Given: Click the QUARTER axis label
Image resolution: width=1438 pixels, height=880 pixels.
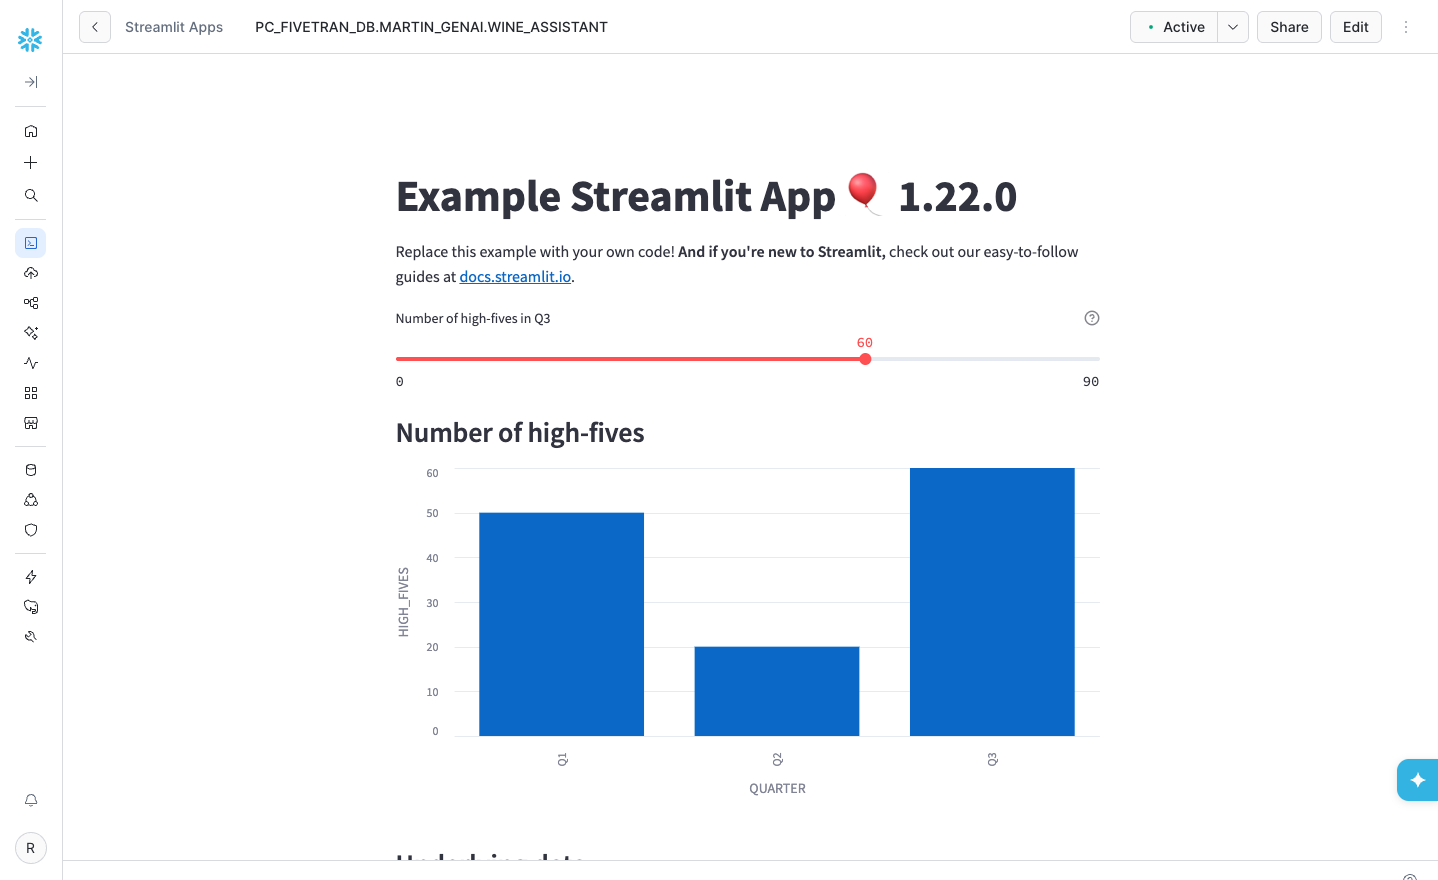Looking at the screenshot, I should [x=777, y=789].
